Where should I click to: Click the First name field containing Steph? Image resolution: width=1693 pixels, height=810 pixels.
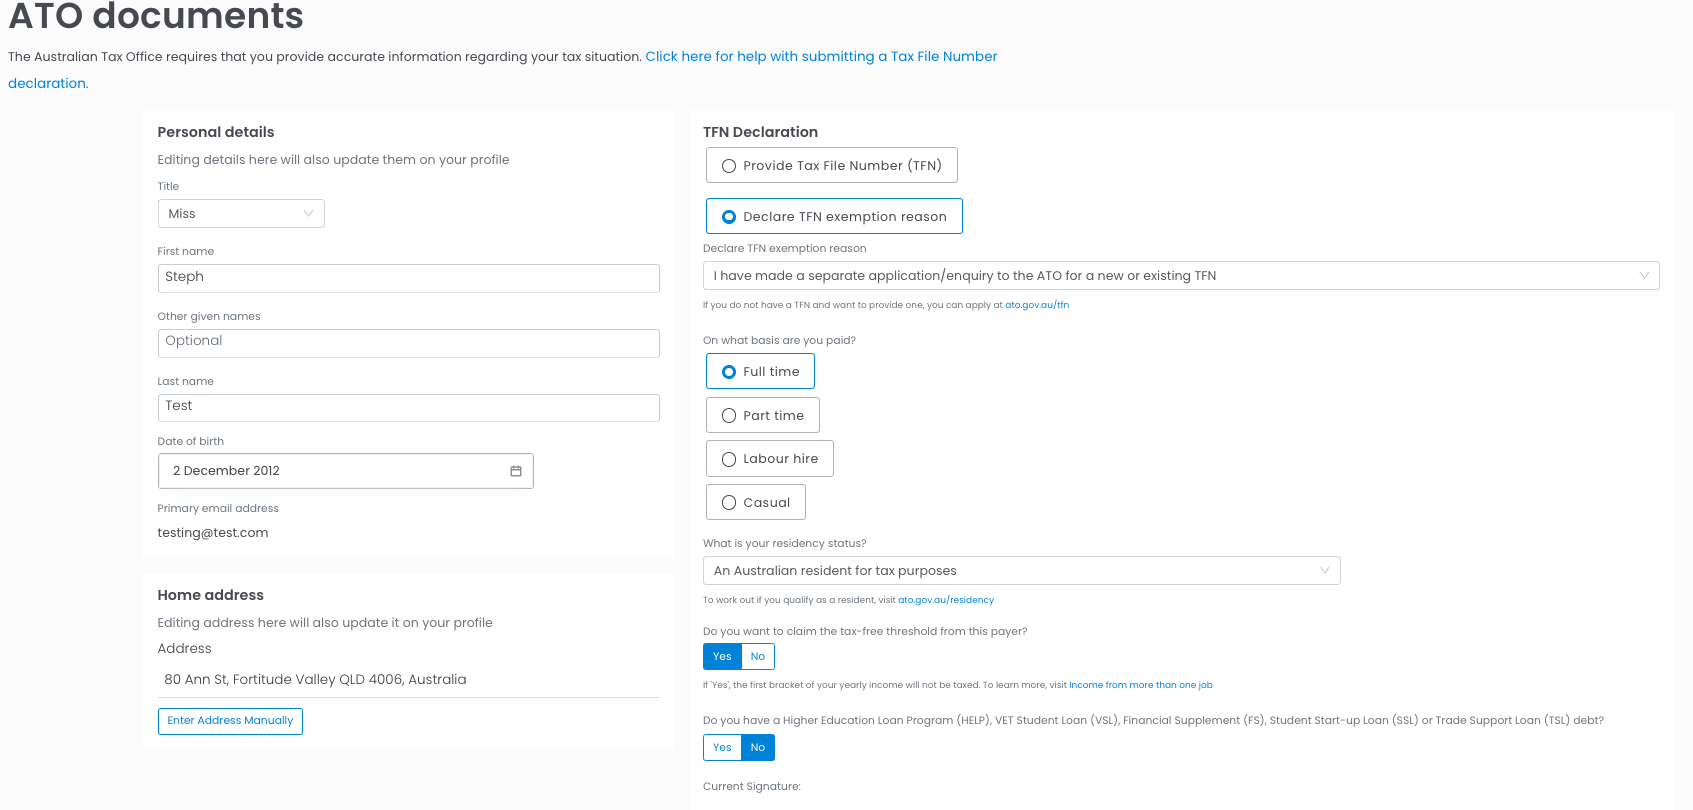coord(408,278)
